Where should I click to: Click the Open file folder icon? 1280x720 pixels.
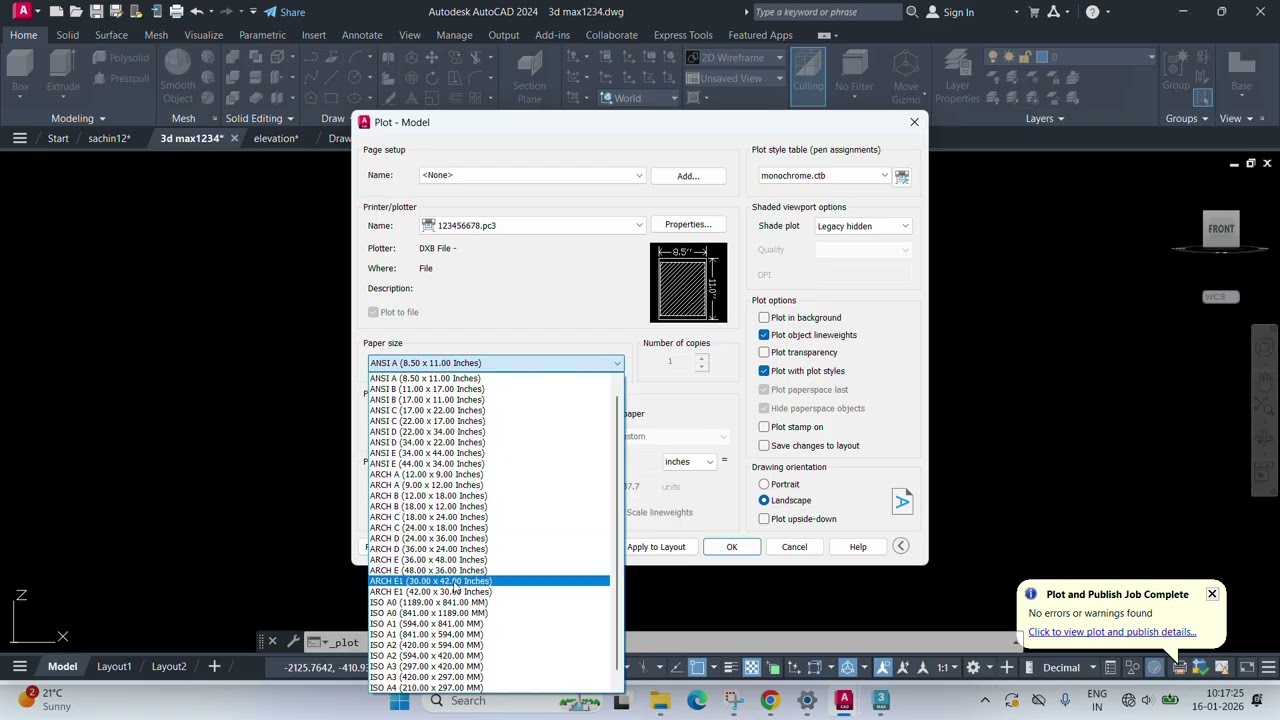[76, 12]
